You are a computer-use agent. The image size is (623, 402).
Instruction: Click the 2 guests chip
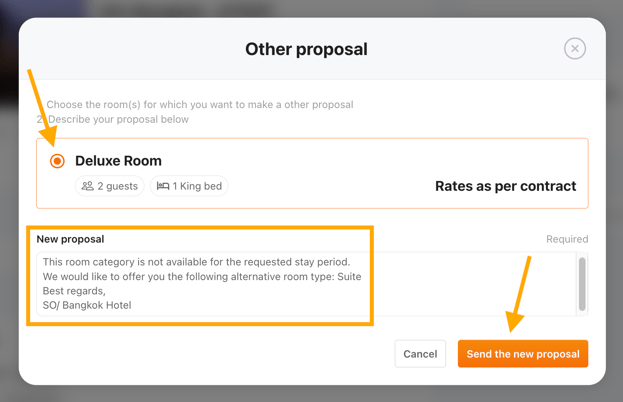pyautogui.click(x=110, y=186)
